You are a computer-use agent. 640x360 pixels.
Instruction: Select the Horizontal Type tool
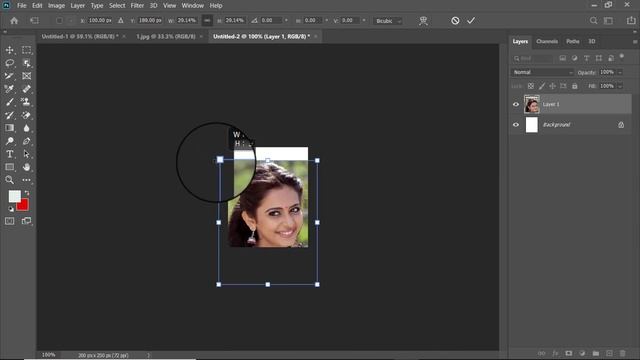[9, 154]
